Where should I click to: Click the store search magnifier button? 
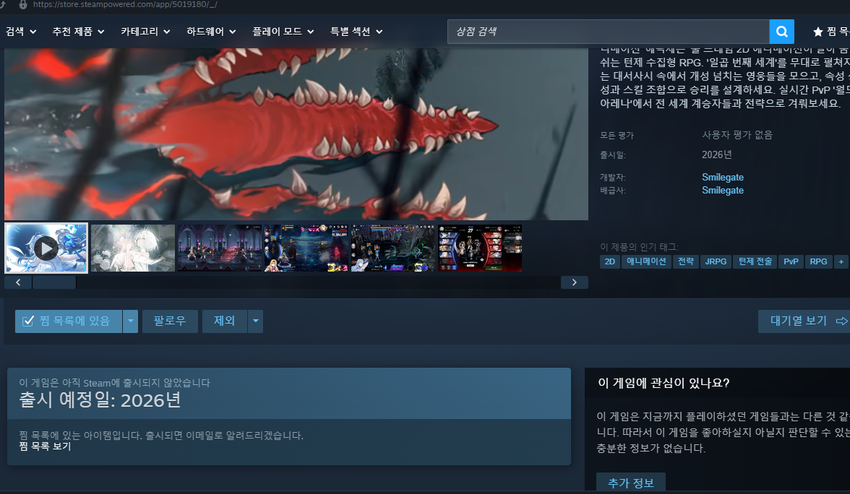coord(781,31)
